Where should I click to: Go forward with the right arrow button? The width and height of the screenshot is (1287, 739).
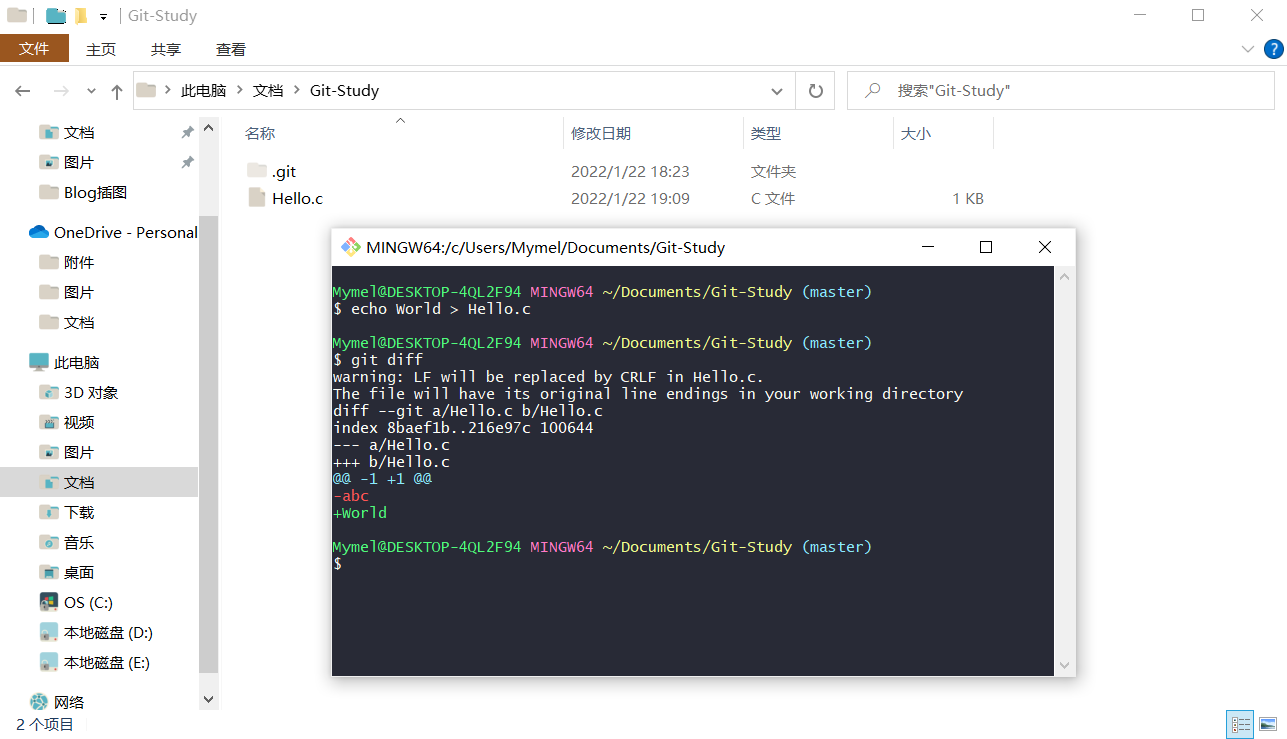pyautogui.click(x=61, y=91)
